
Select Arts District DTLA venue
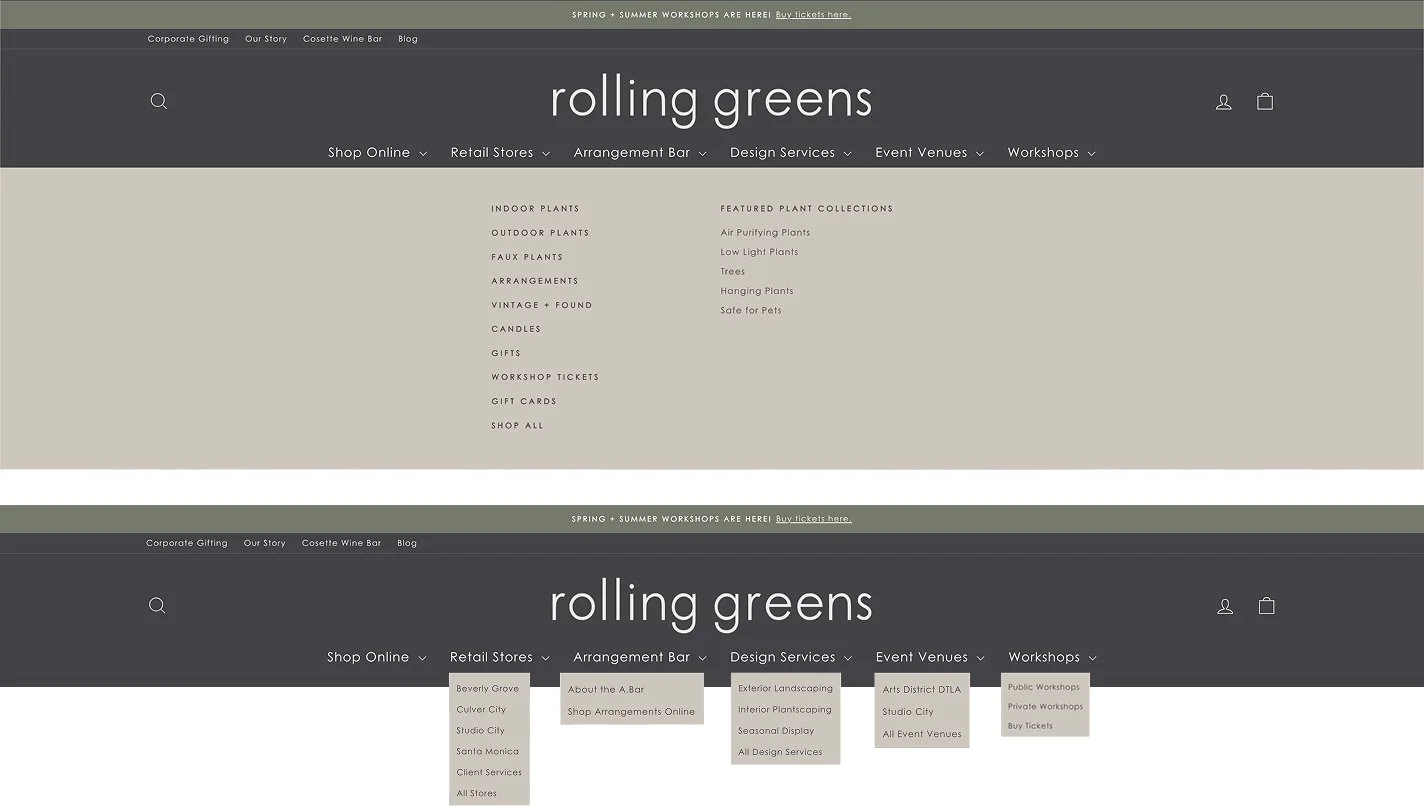(922, 690)
